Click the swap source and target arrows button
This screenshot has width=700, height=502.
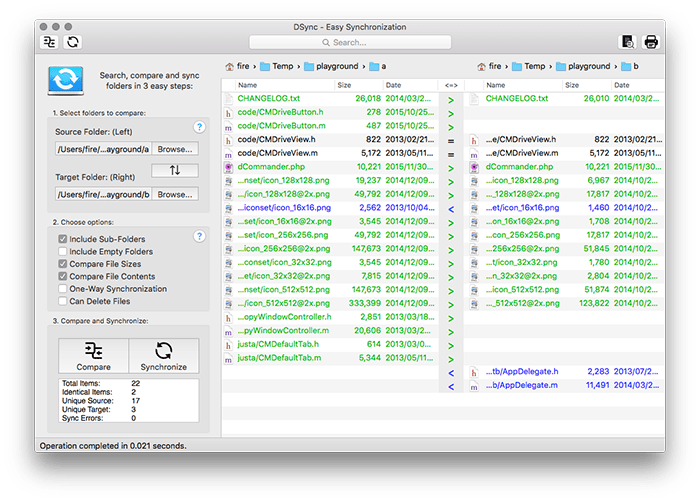(x=175, y=170)
